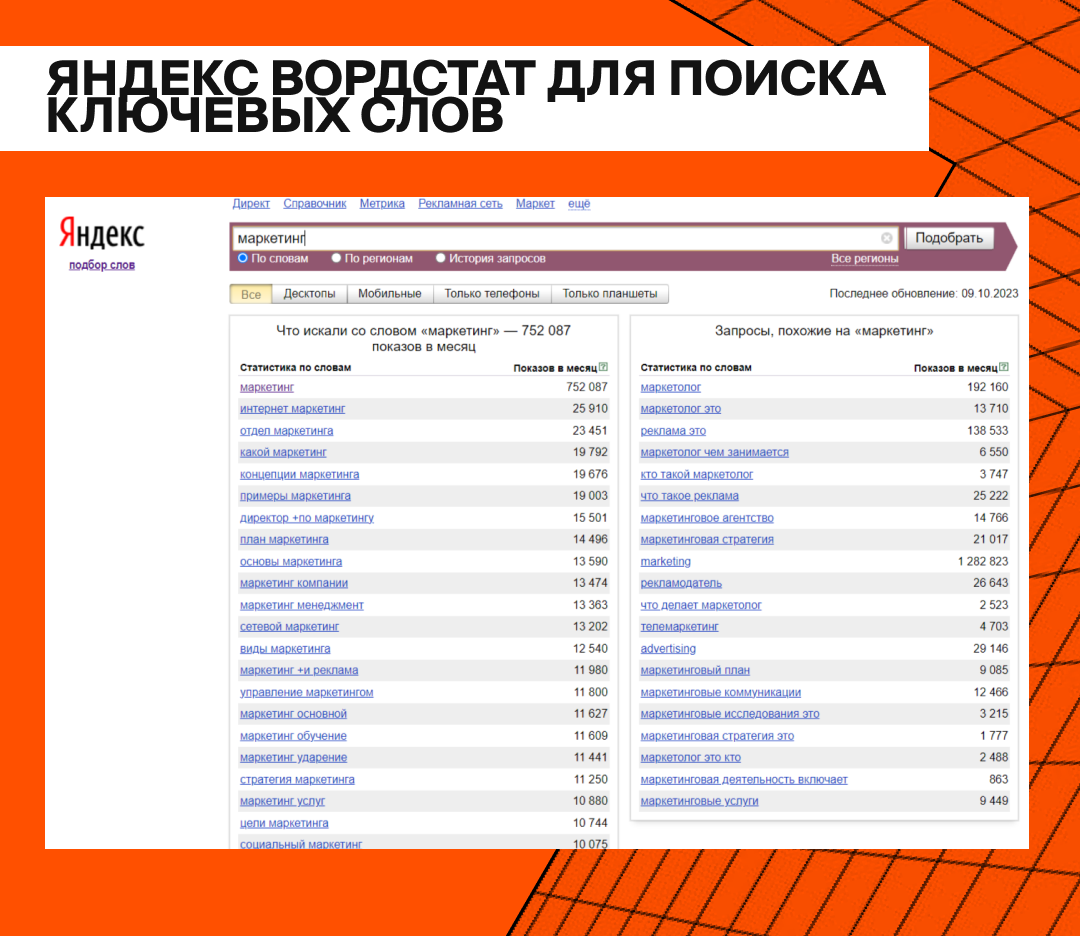The width and height of the screenshot is (1080, 936).
Task: Switch to the Только телефоны tab
Action: pos(492,294)
